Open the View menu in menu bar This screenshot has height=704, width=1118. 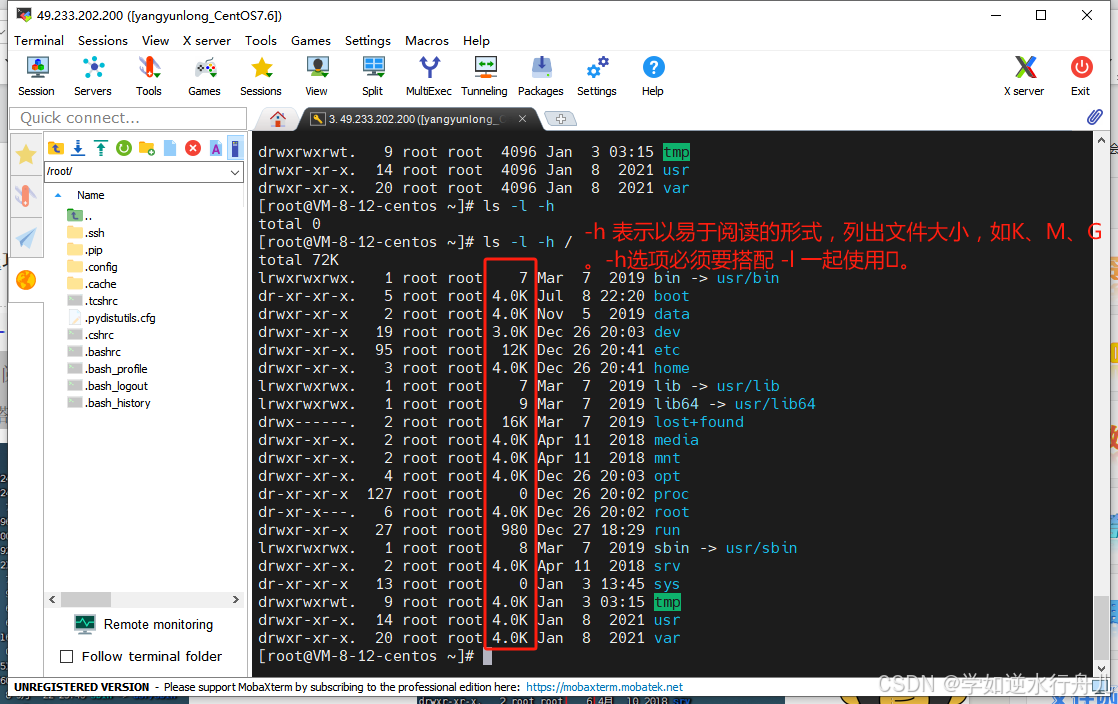[155, 41]
